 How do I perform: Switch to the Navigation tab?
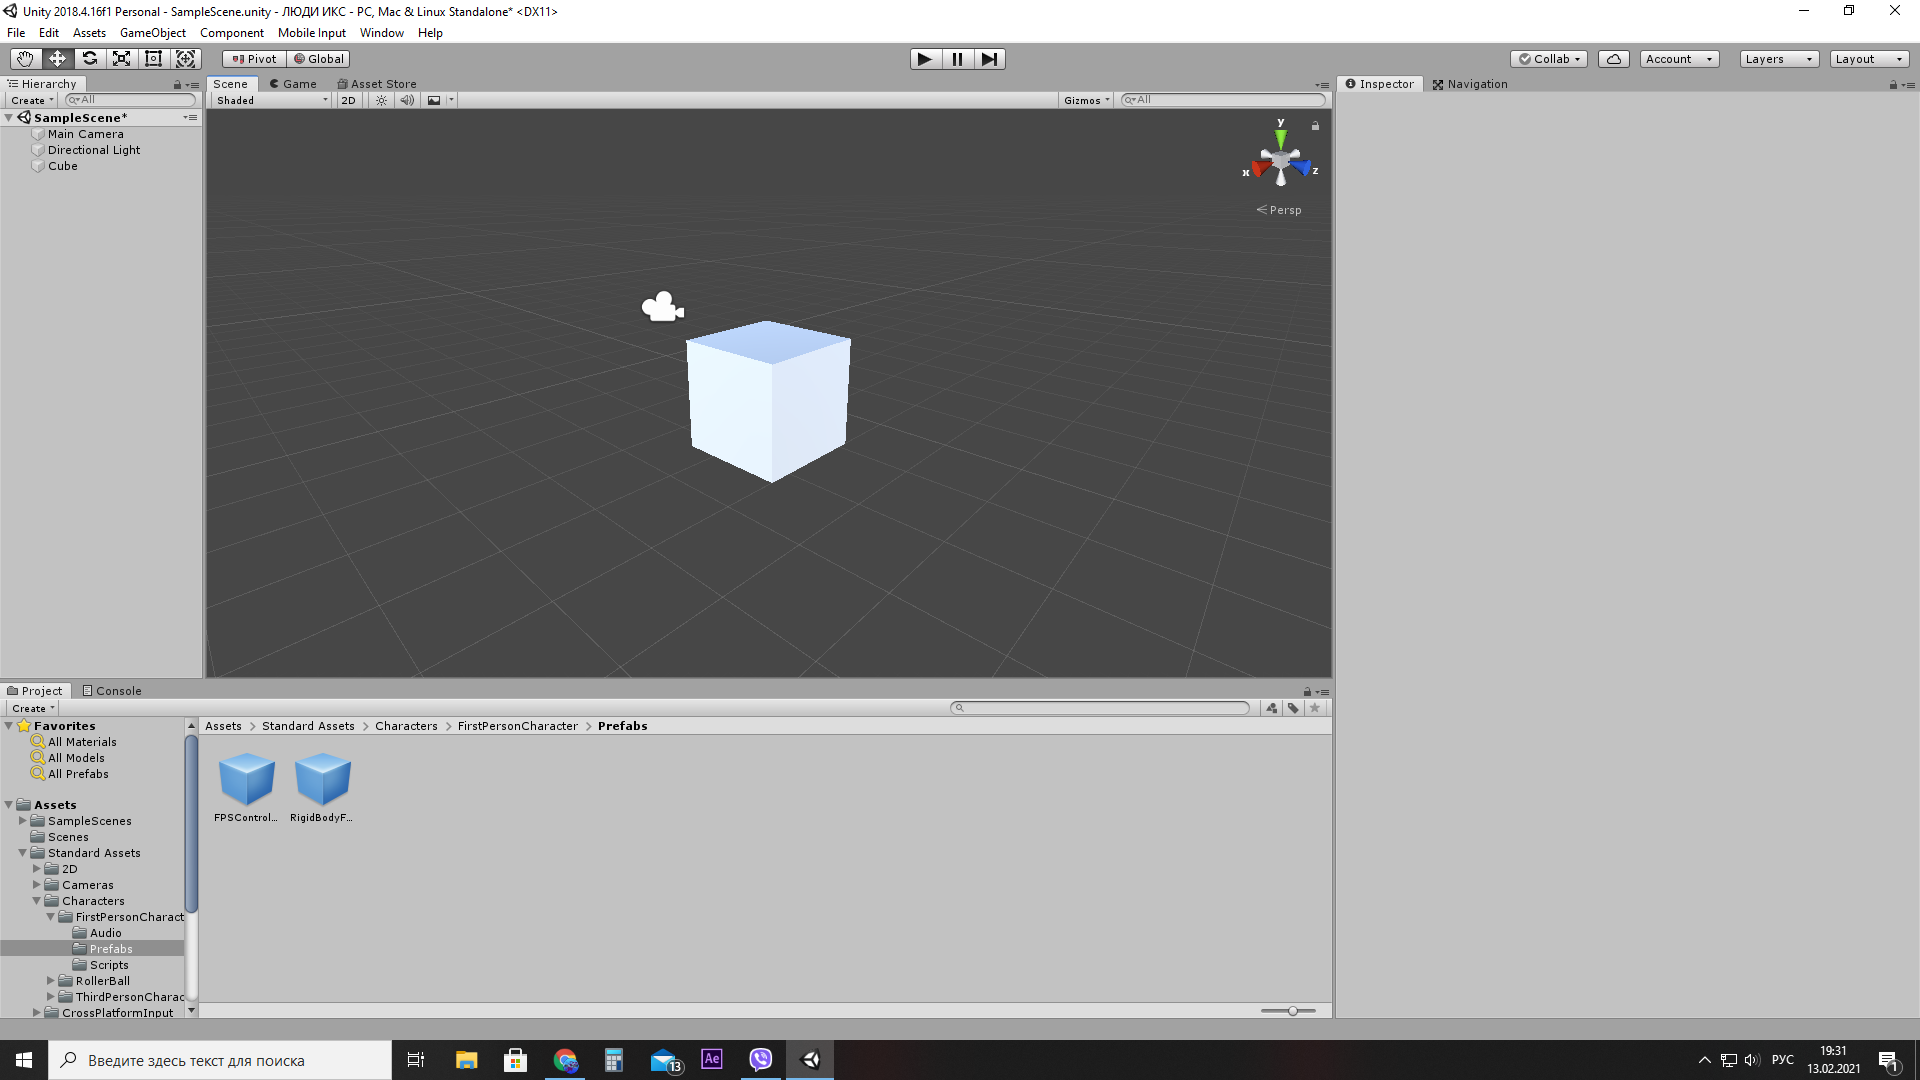pos(1469,84)
